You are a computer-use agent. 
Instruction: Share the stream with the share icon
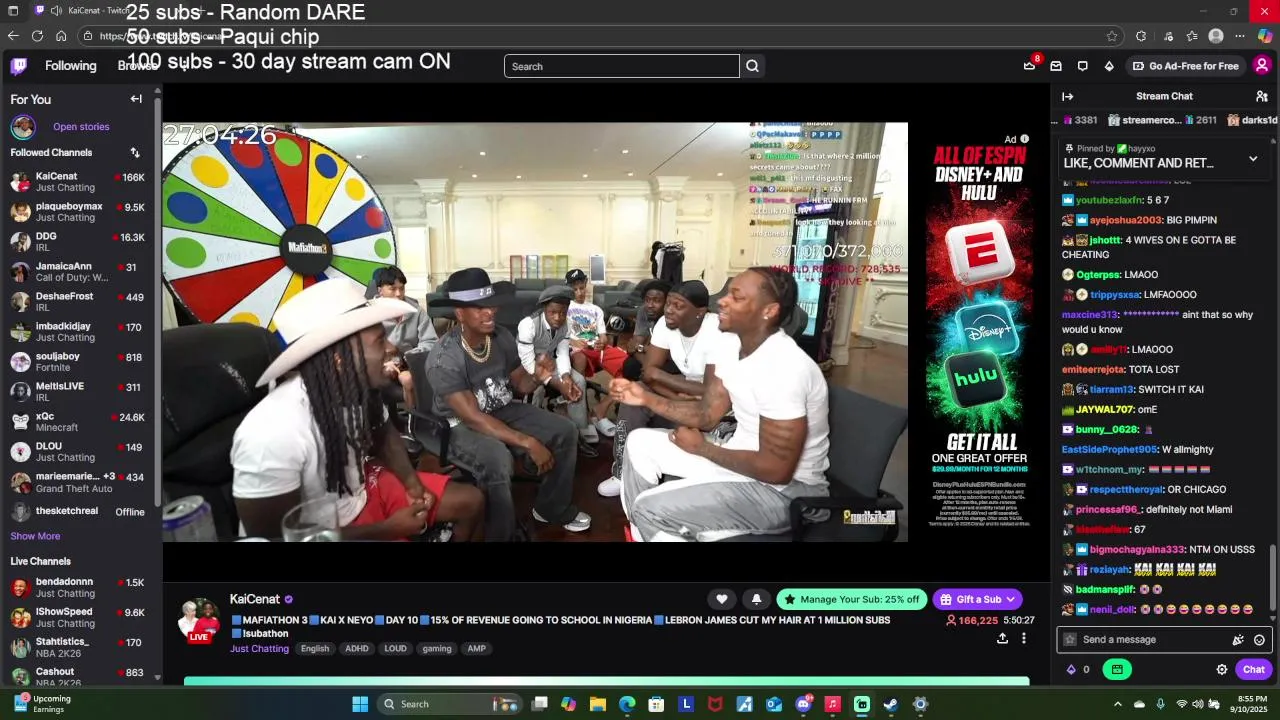(1002, 638)
